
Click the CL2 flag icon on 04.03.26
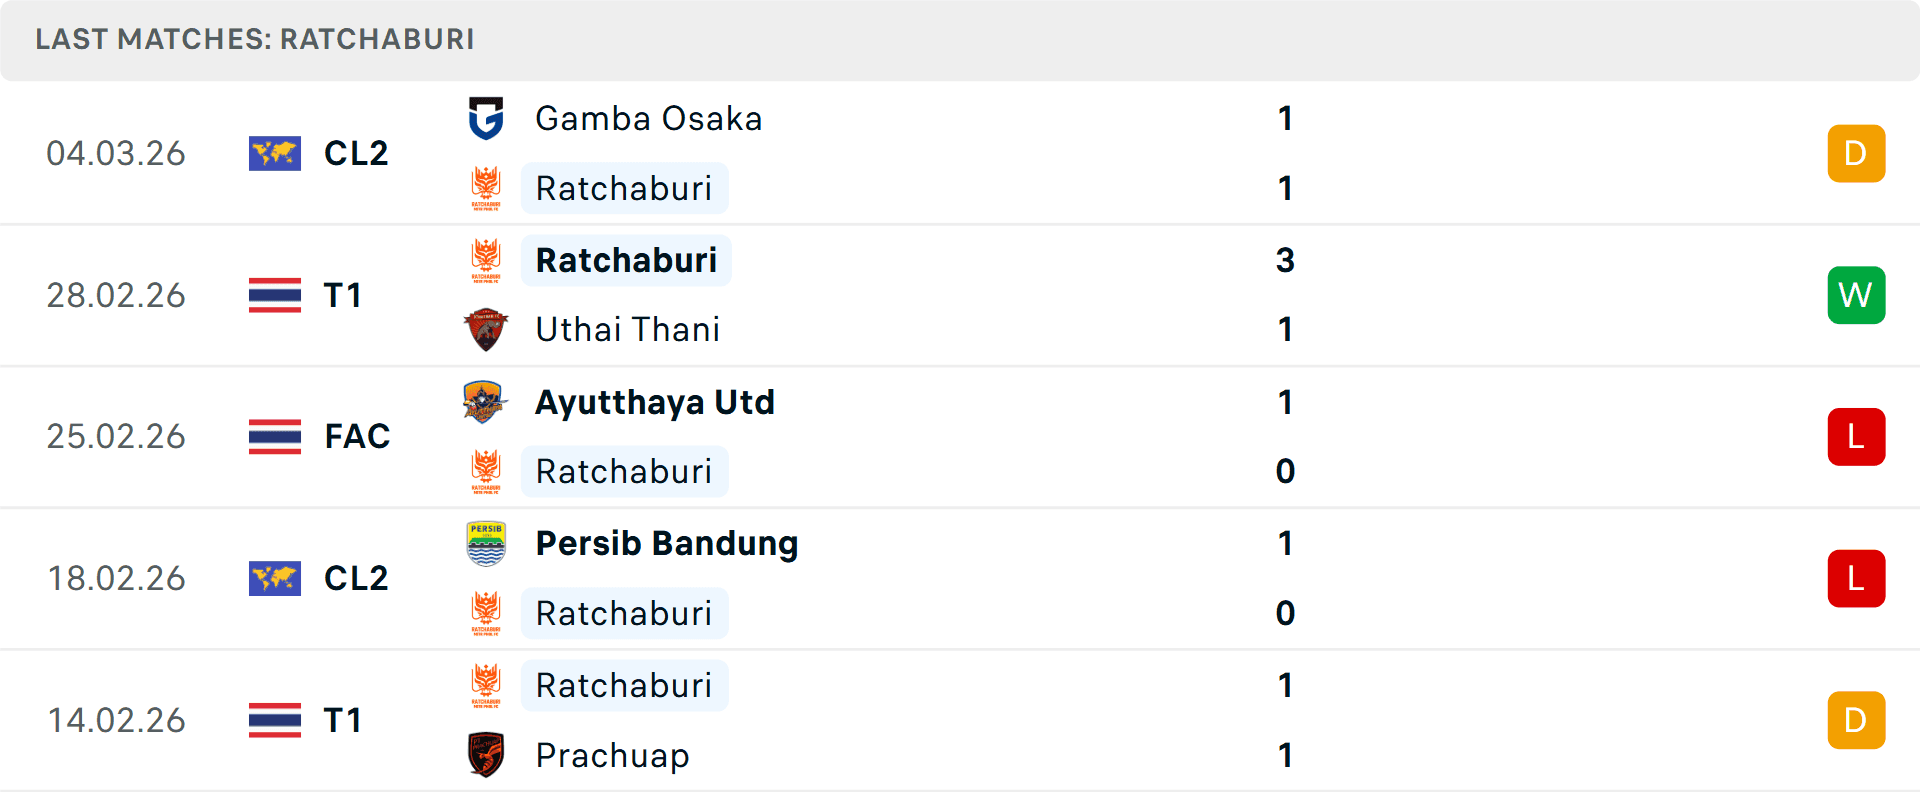point(275,153)
